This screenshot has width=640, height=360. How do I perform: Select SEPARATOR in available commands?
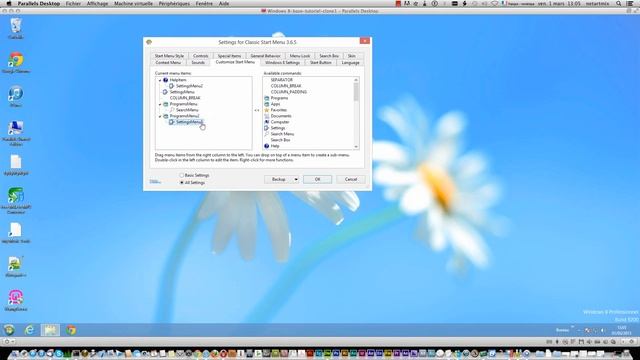(x=282, y=80)
